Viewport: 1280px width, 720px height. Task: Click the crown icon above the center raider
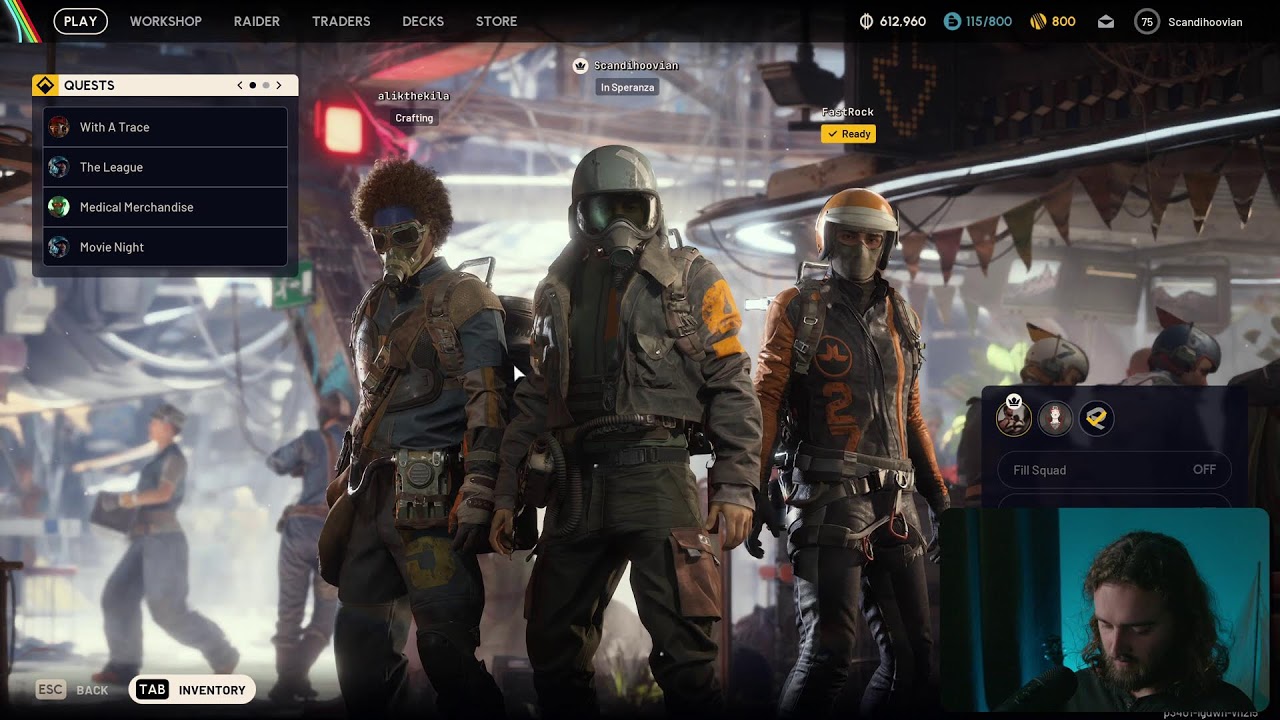point(580,66)
